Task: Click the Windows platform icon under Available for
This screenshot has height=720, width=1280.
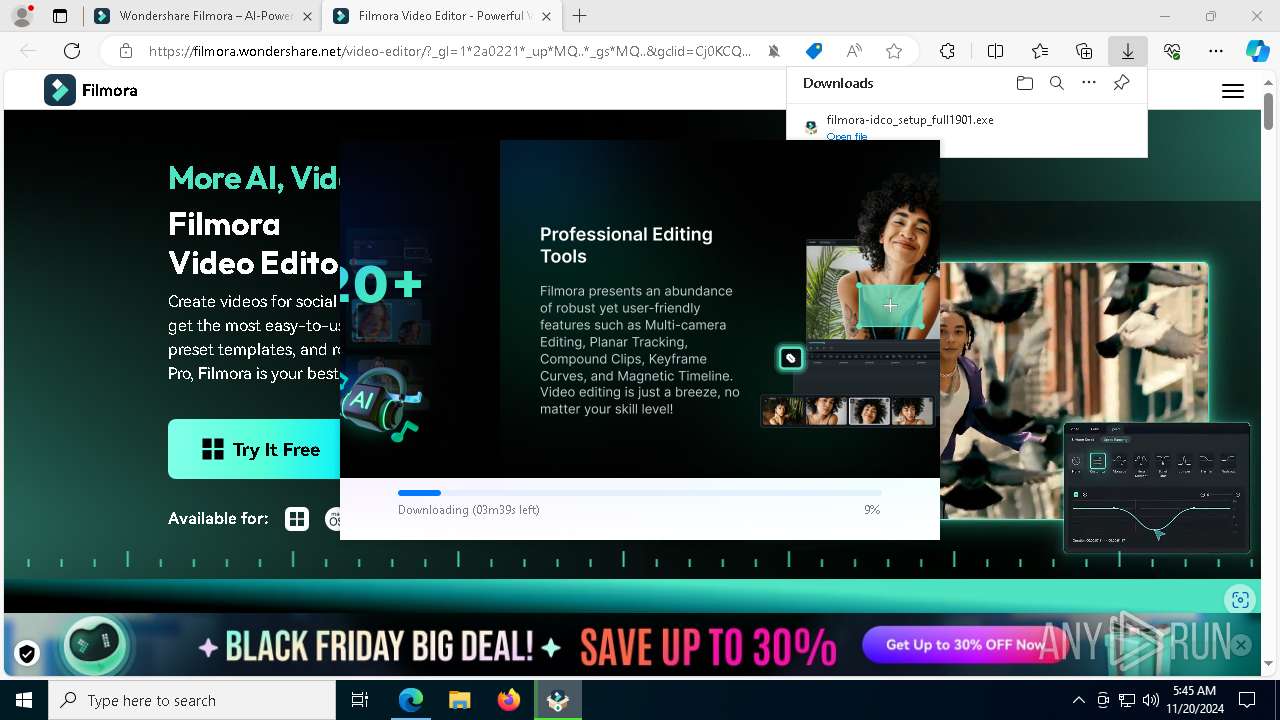Action: click(x=297, y=519)
